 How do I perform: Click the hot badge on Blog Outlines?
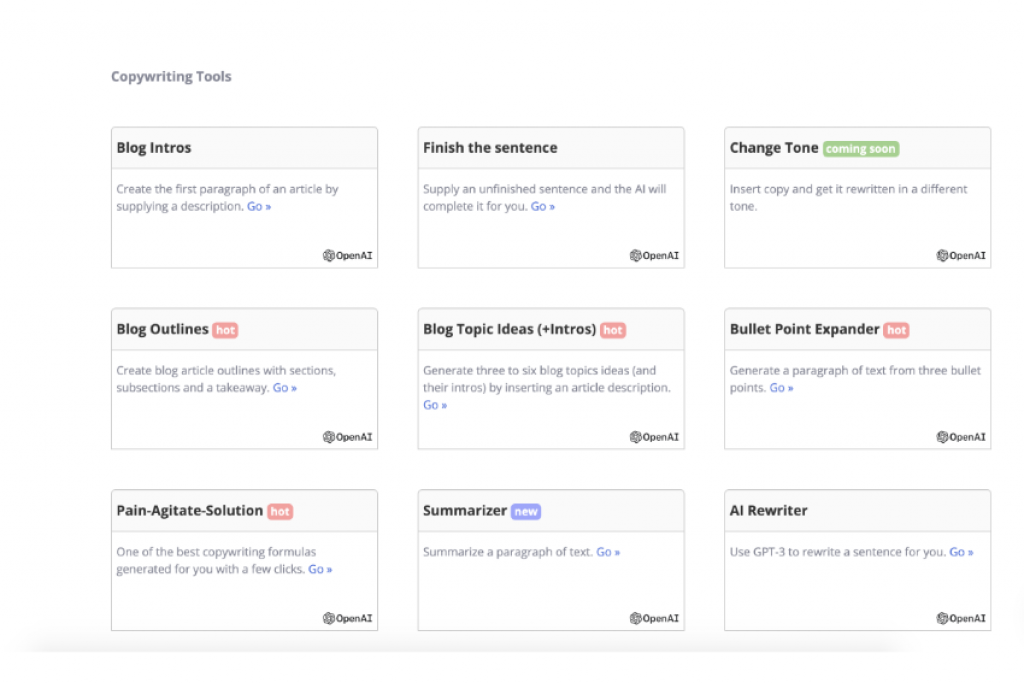(226, 329)
